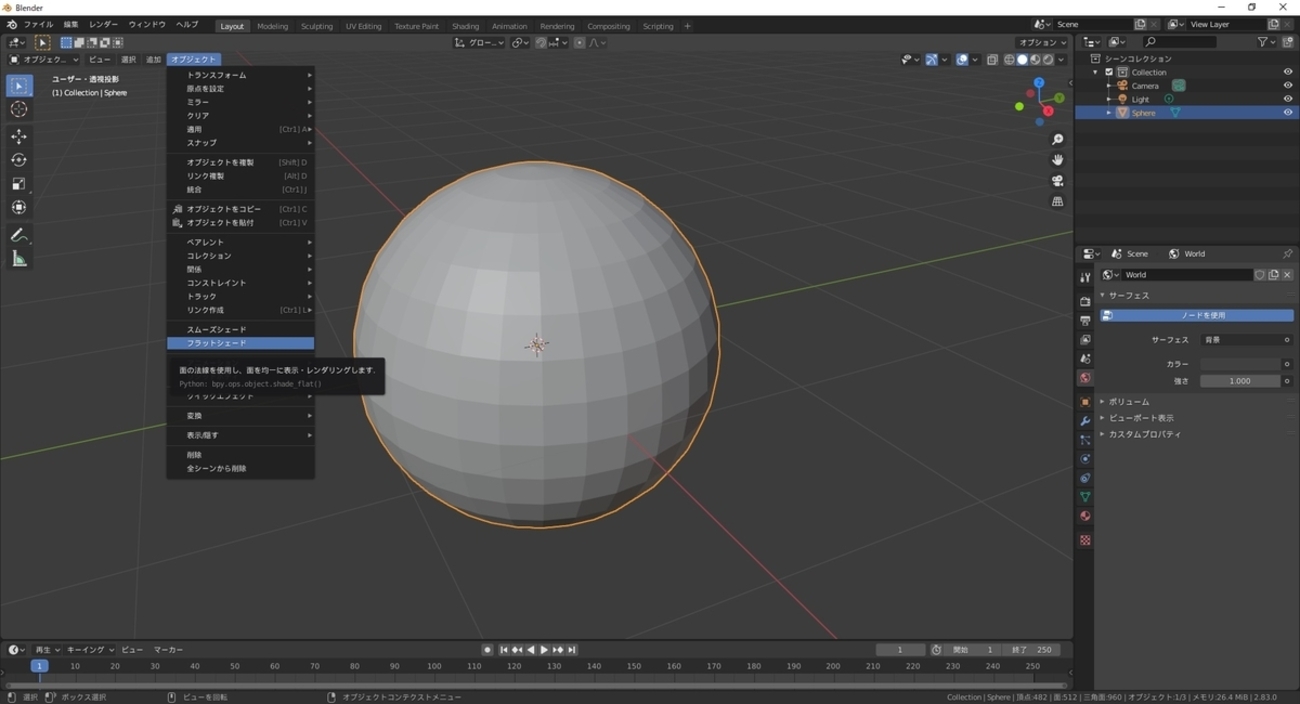Select the 3D Cursor tool

[x=19, y=109]
